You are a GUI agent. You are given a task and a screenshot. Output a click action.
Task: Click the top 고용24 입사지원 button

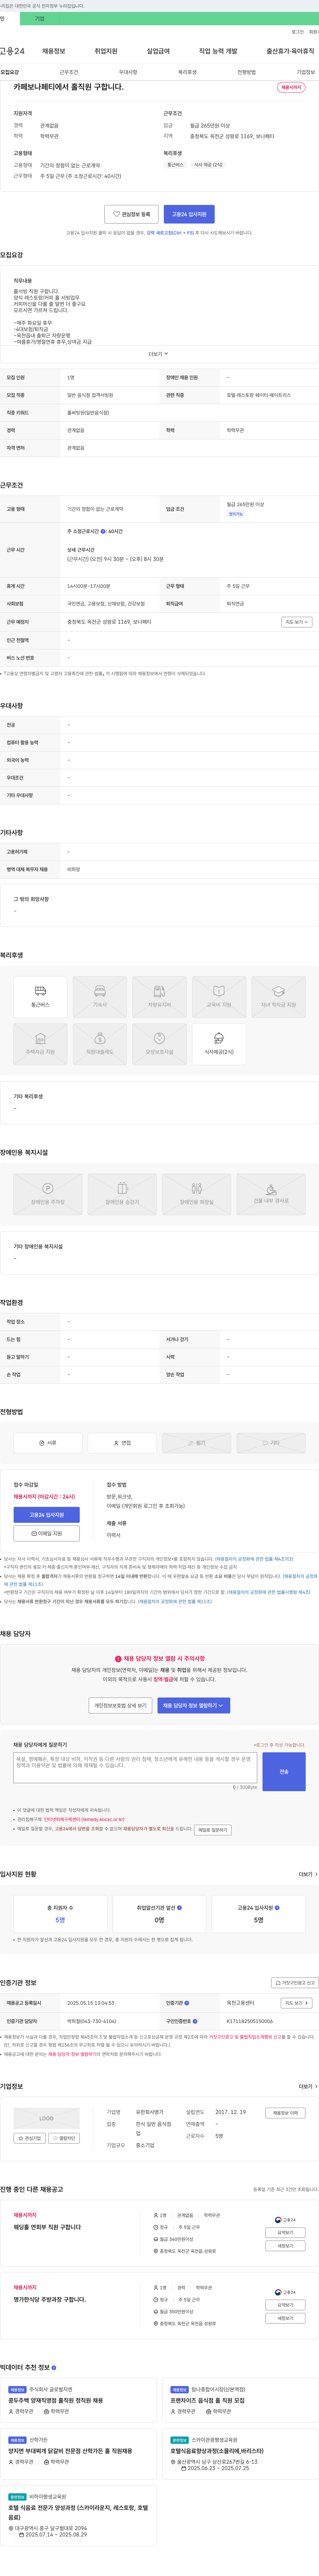(x=189, y=214)
